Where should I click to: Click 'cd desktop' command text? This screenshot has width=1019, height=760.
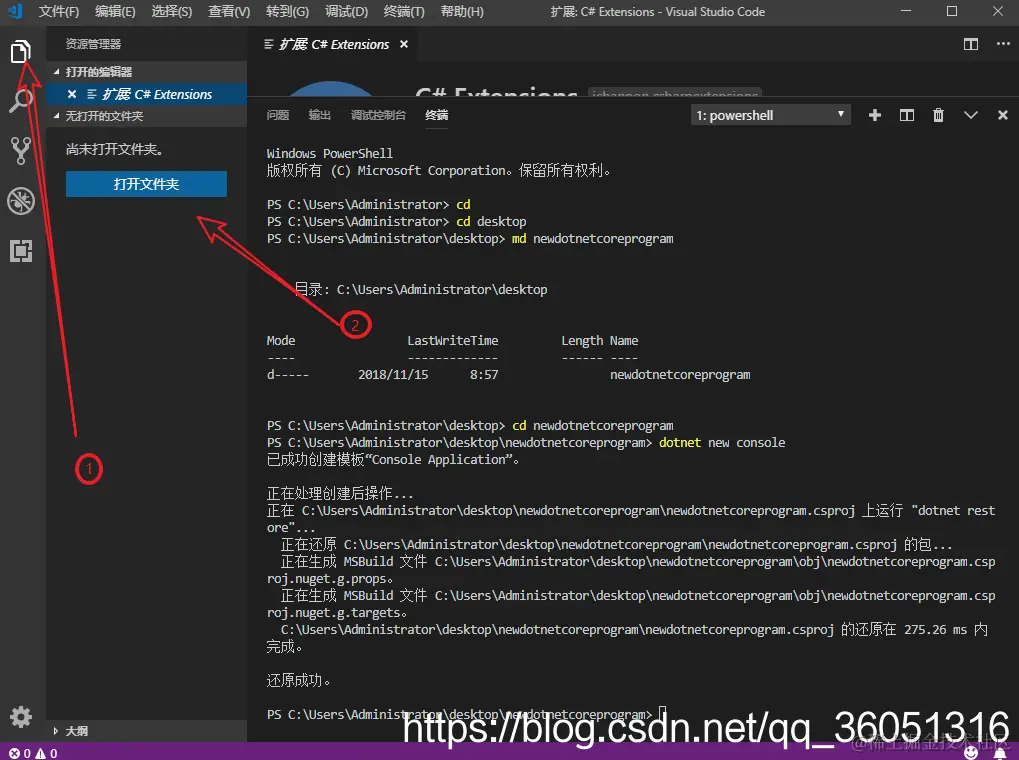(x=491, y=222)
